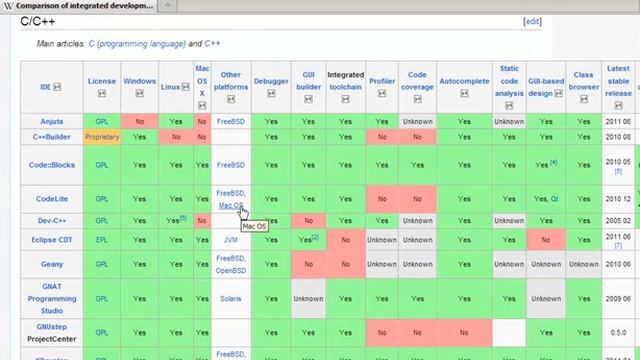This screenshot has width=640, height=360.
Task: Sort by Linux column icon
Action: pyautogui.click(x=185, y=87)
